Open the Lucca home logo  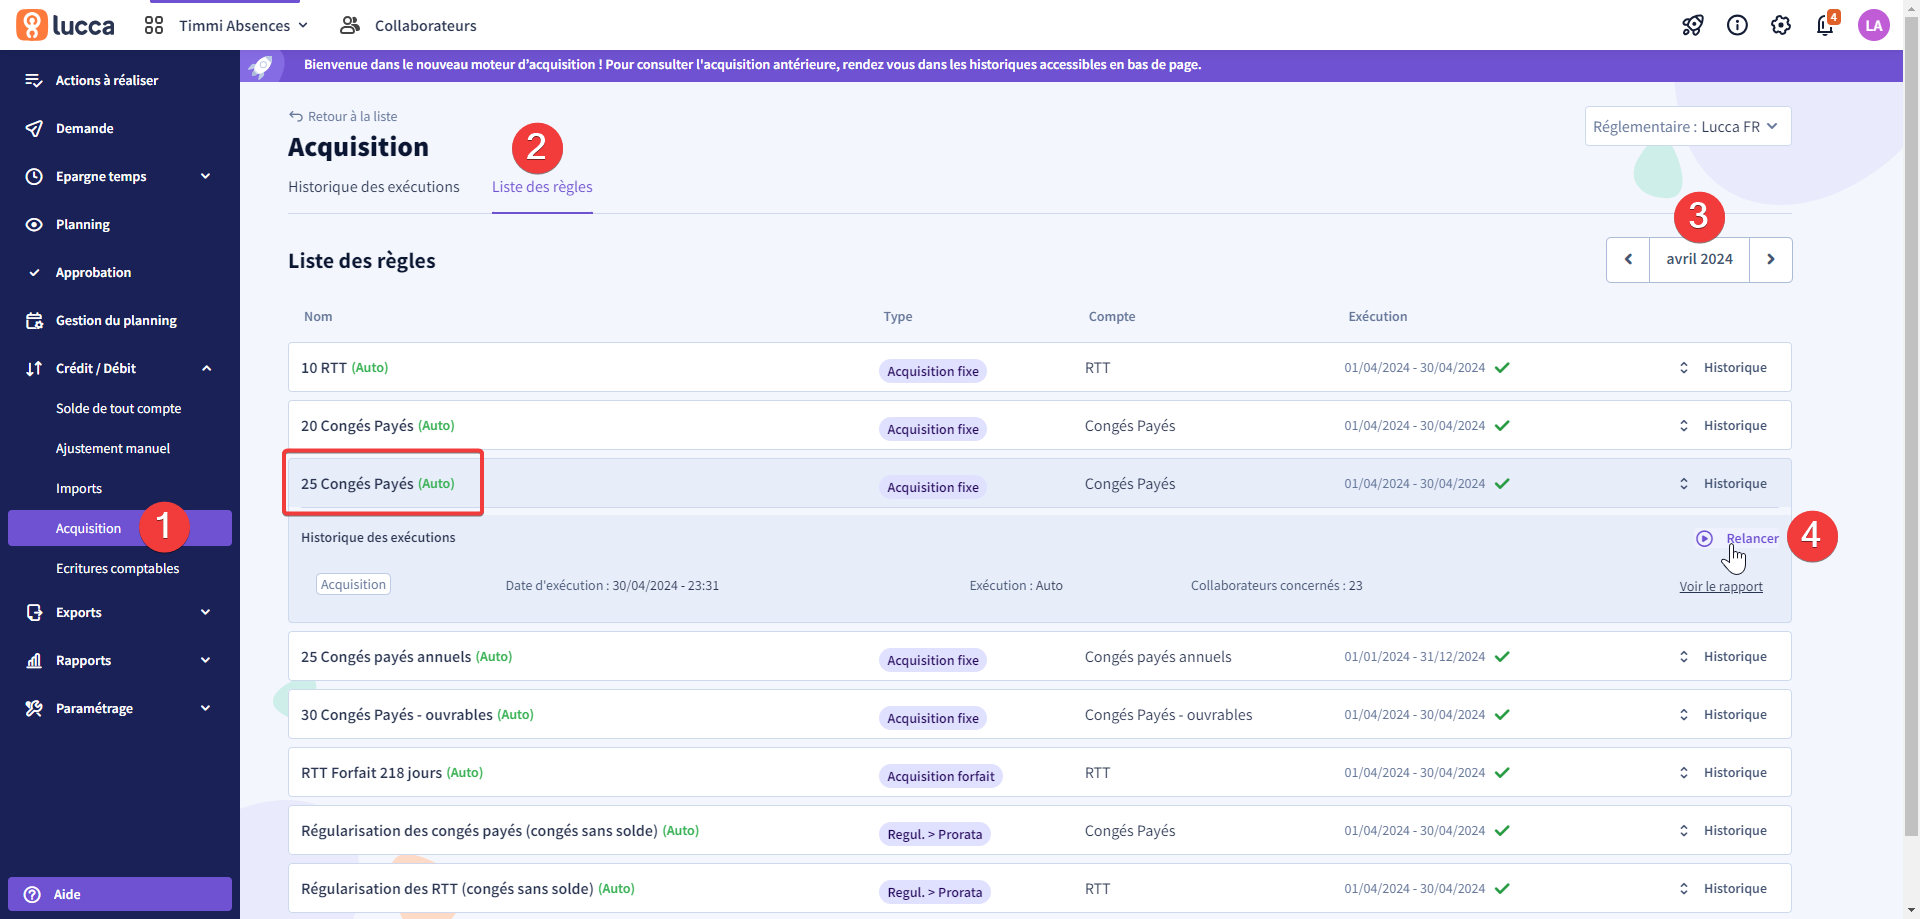[66, 25]
